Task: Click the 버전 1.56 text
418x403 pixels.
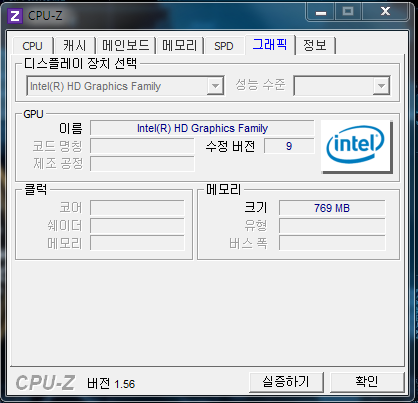Action: [111, 384]
